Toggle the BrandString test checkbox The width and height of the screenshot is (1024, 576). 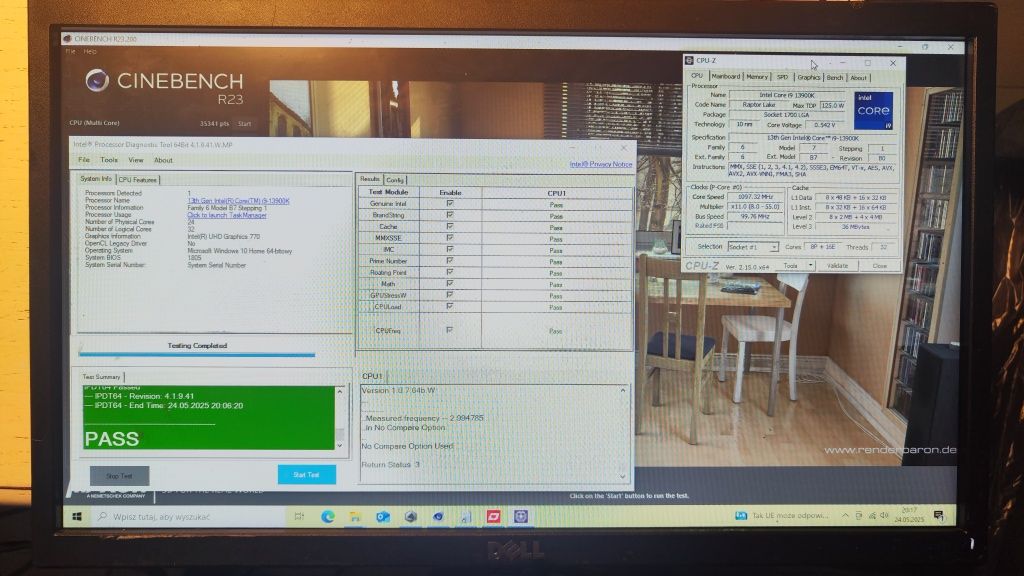click(449, 215)
